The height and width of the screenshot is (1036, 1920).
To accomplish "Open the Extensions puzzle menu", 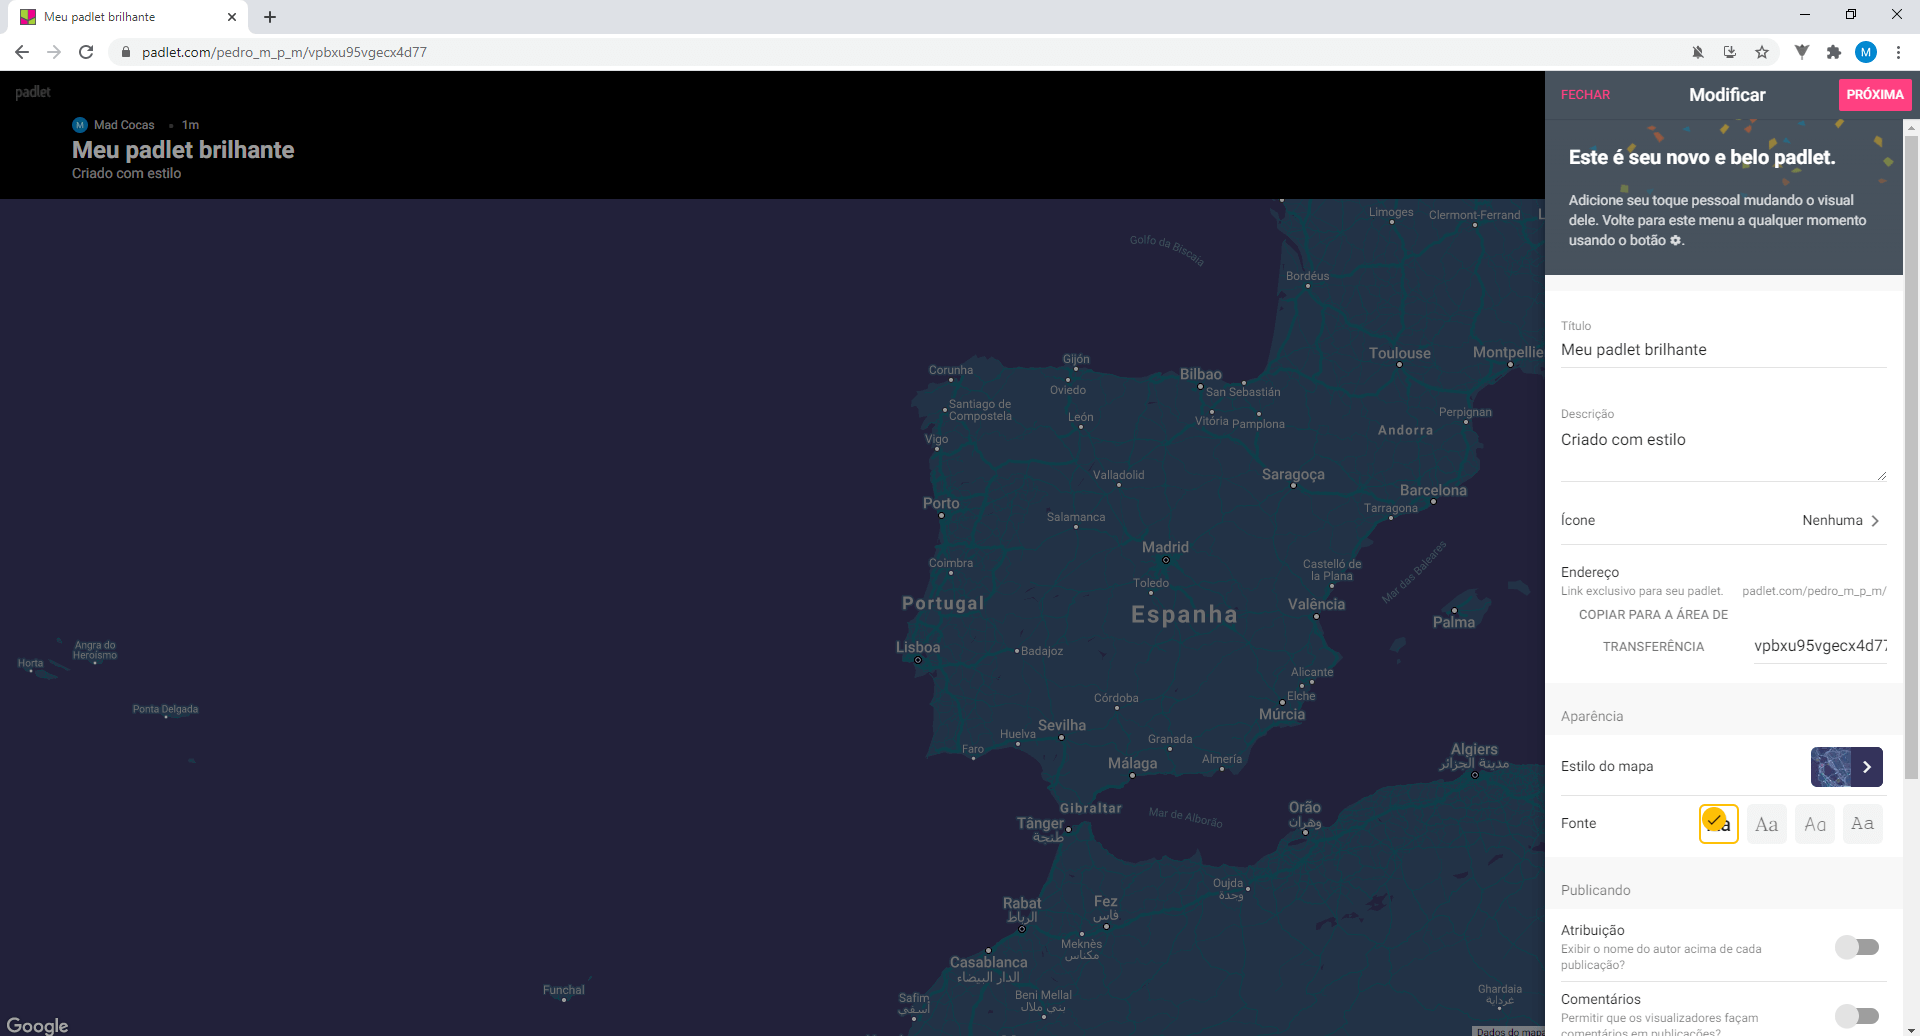I will [1833, 52].
